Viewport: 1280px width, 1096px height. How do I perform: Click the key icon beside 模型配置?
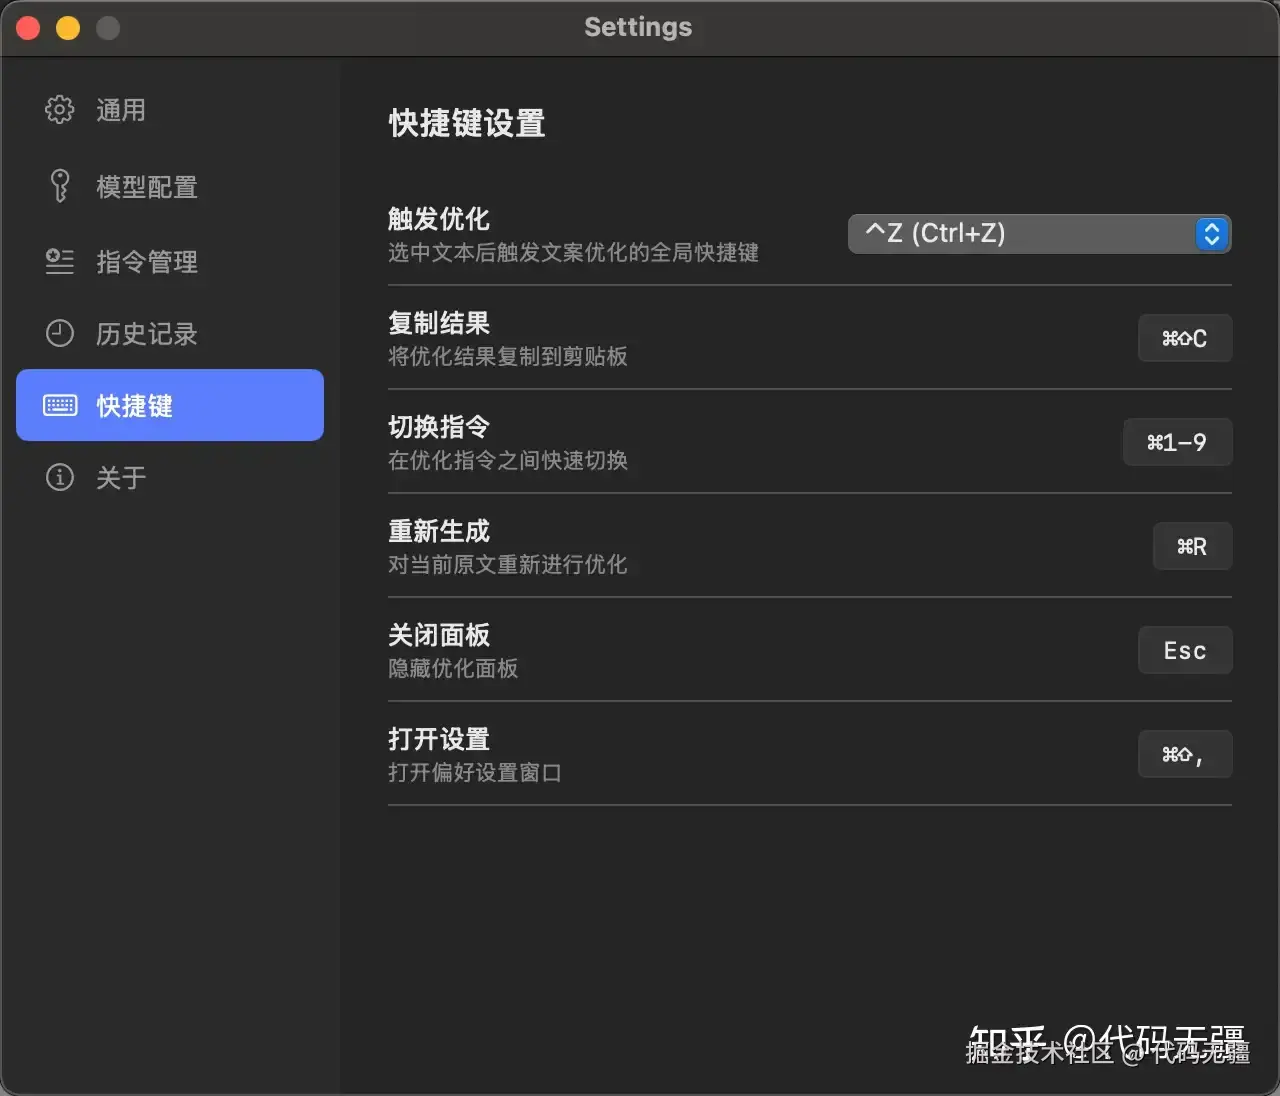coord(60,186)
